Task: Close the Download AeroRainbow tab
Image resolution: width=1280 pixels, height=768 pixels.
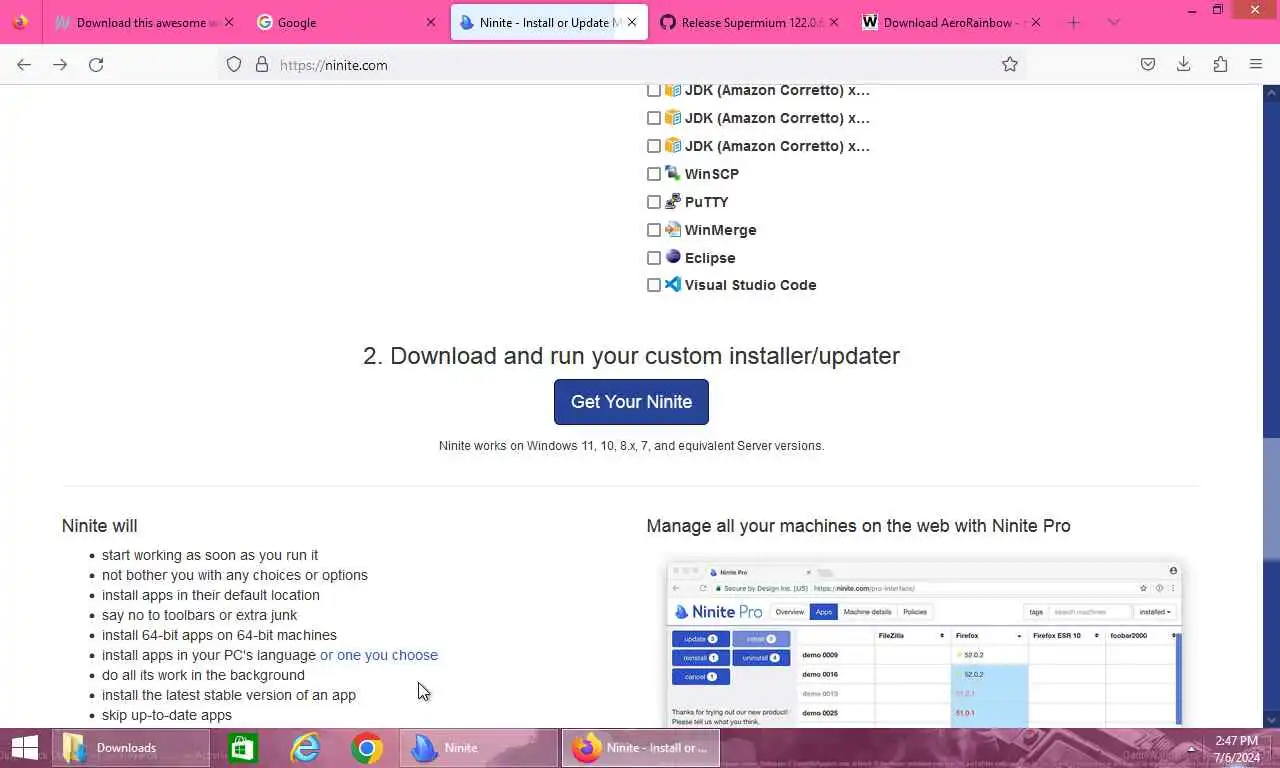Action: pos(1035,22)
